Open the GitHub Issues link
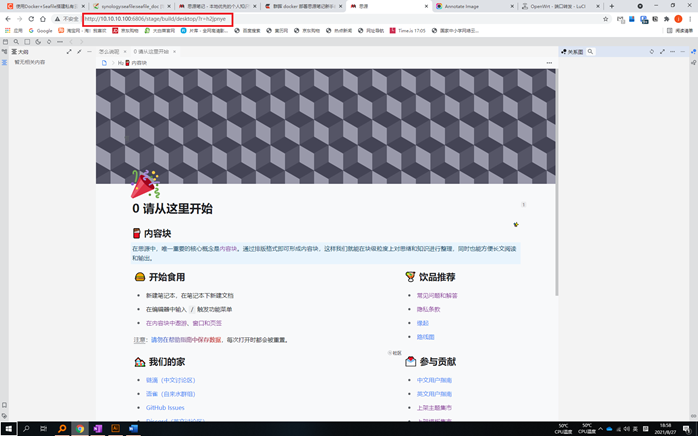The height and width of the screenshot is (436, 698). [x=165, y=407]
